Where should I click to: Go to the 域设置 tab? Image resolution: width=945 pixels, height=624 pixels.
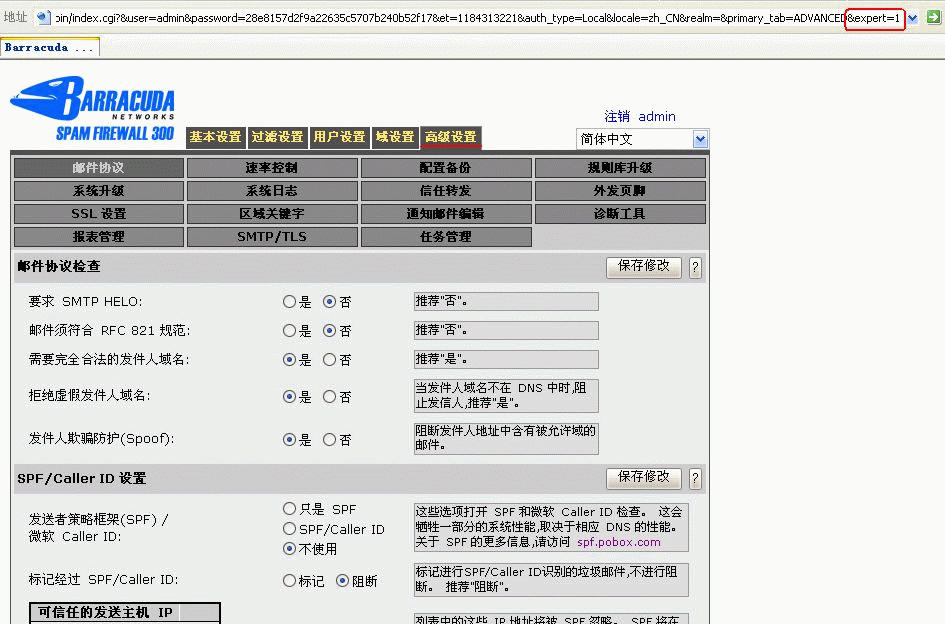point(394,137)
